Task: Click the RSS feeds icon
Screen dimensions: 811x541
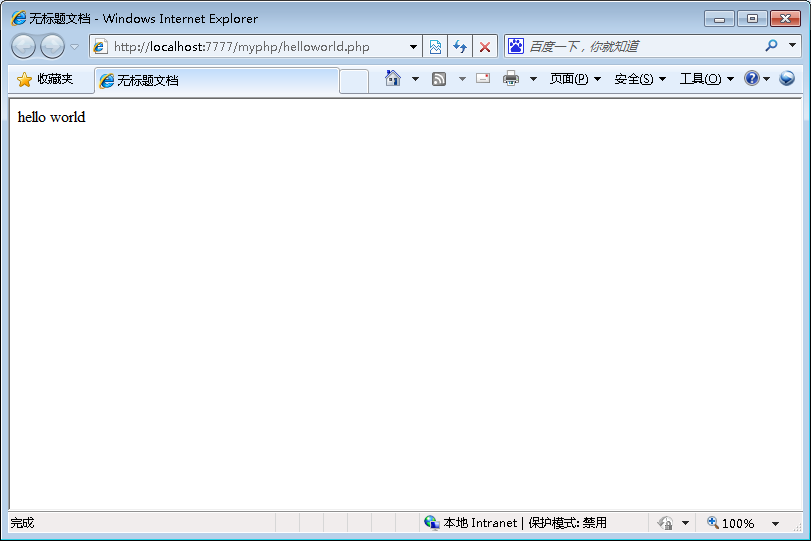Action: point(439,79)
